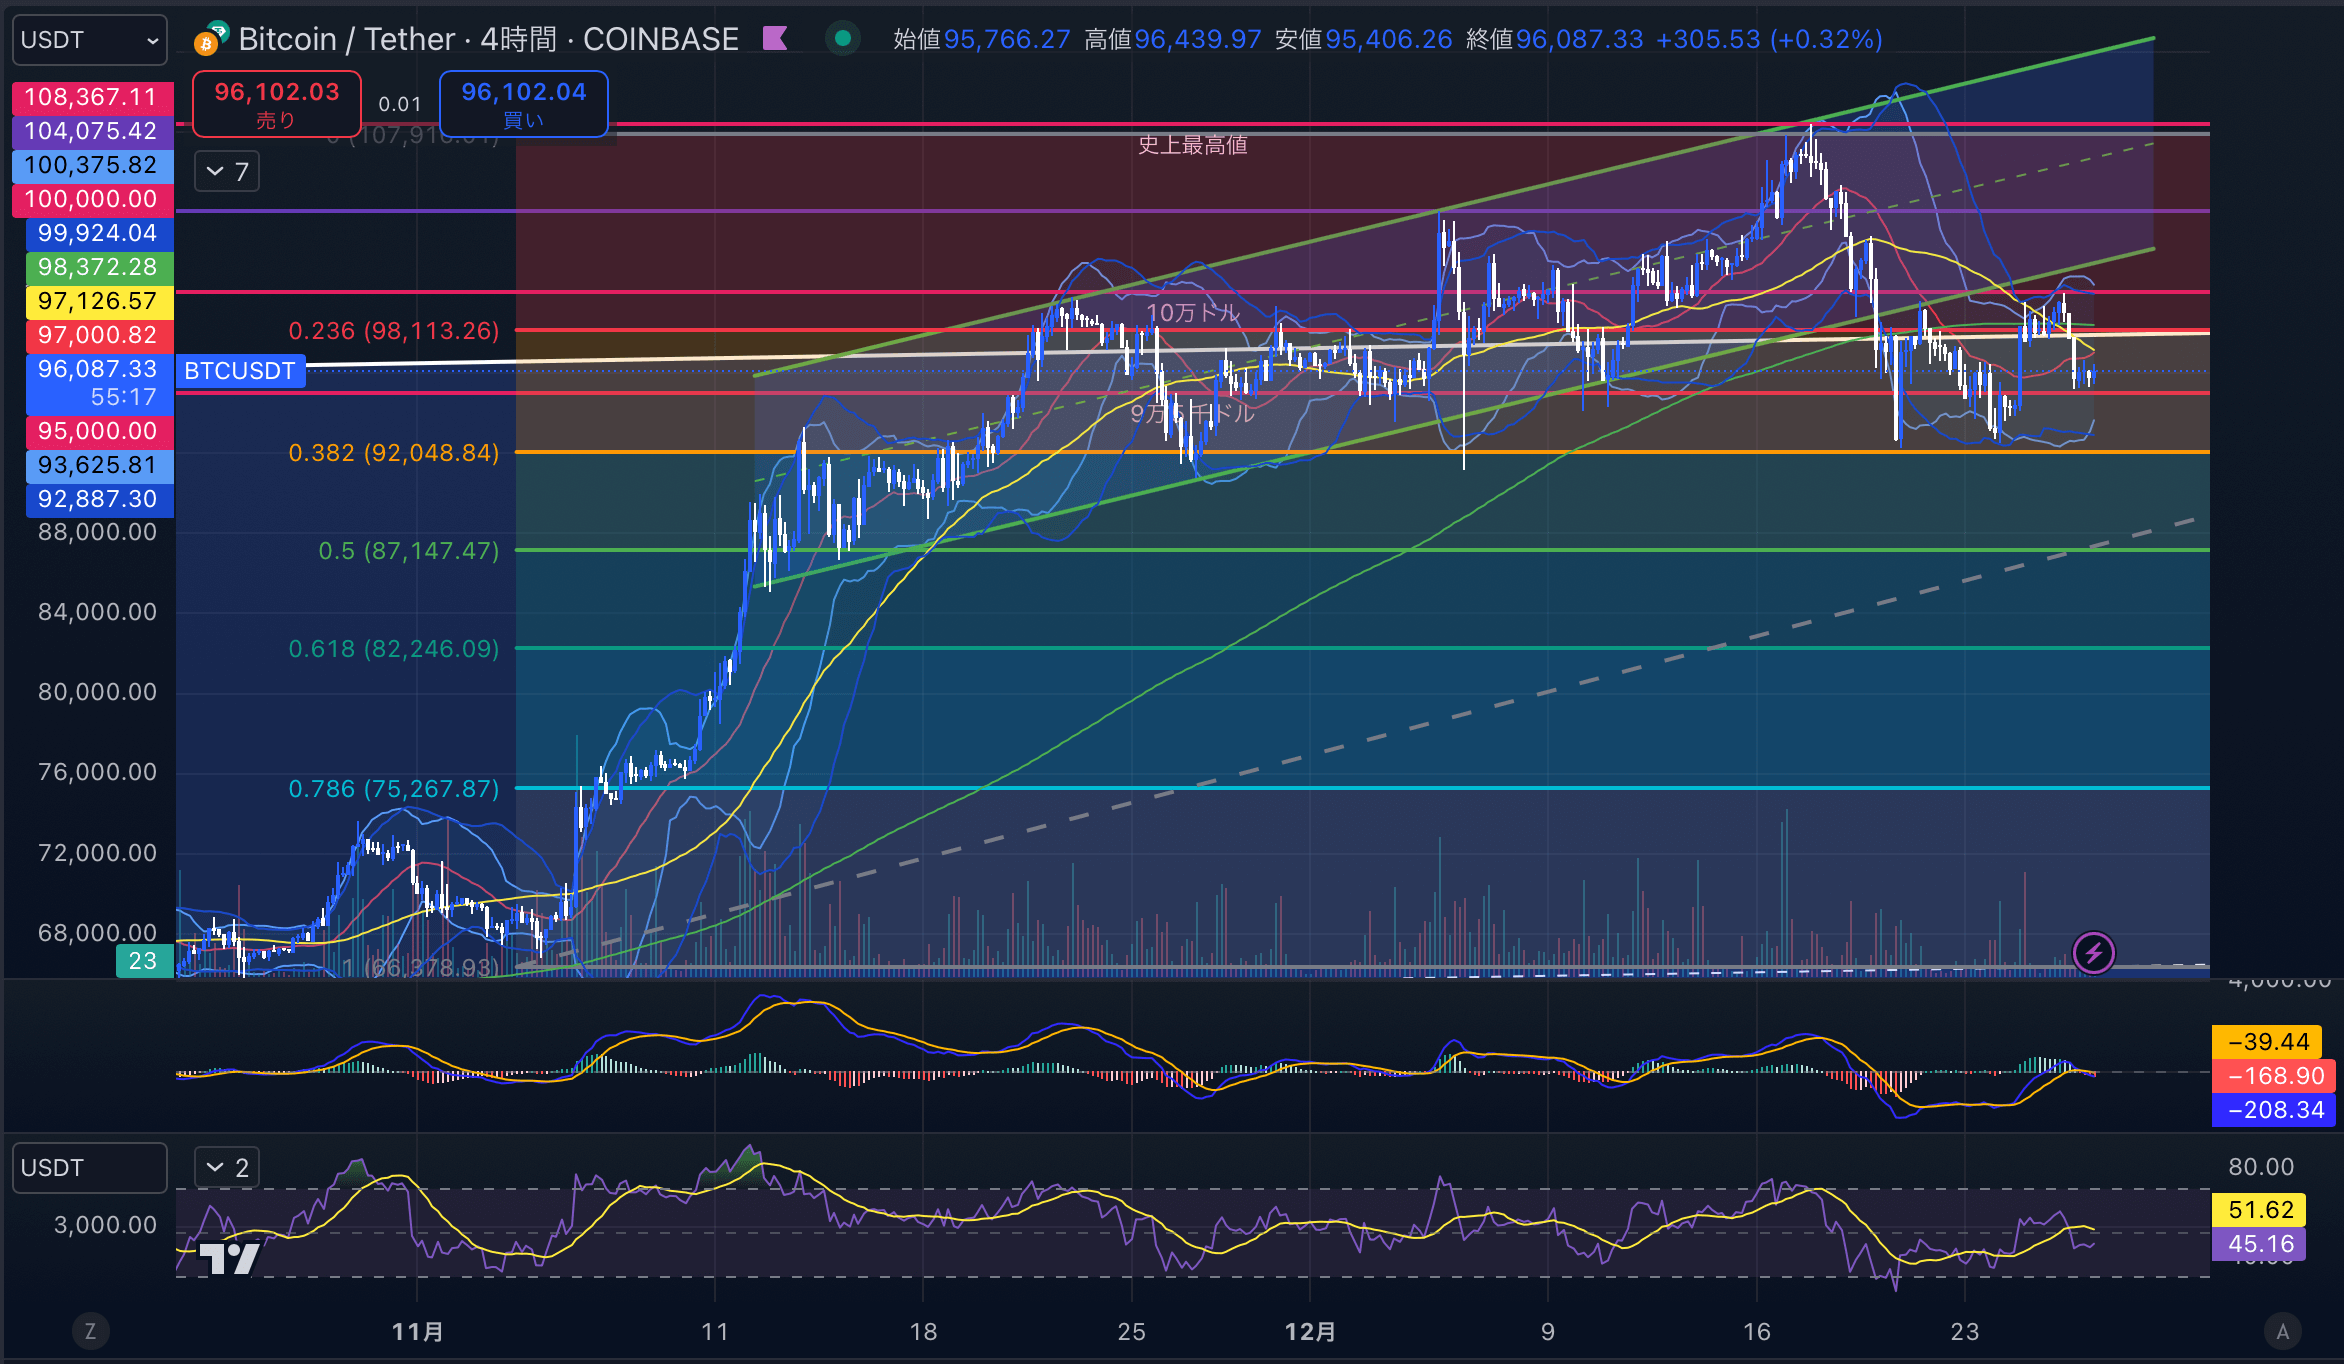The width and height of the screenshot is (2344, 1364).
Task: Click the 108,367.11 price axis label
Action: 92,97
